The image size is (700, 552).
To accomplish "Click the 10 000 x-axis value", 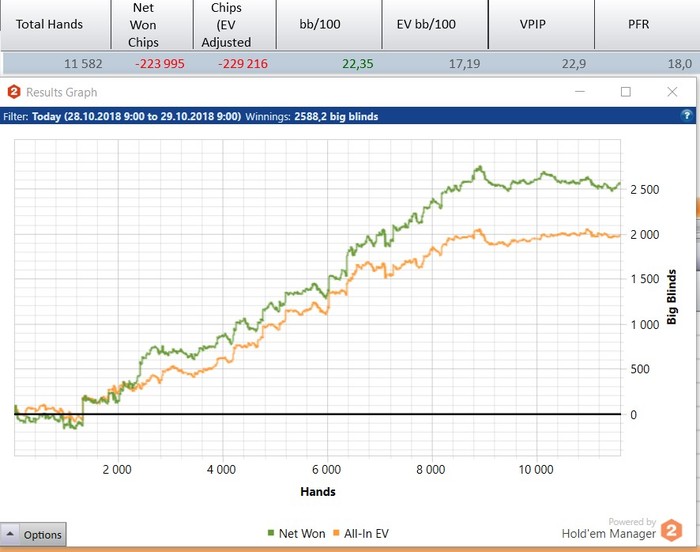I will click(x=536, y=469).
